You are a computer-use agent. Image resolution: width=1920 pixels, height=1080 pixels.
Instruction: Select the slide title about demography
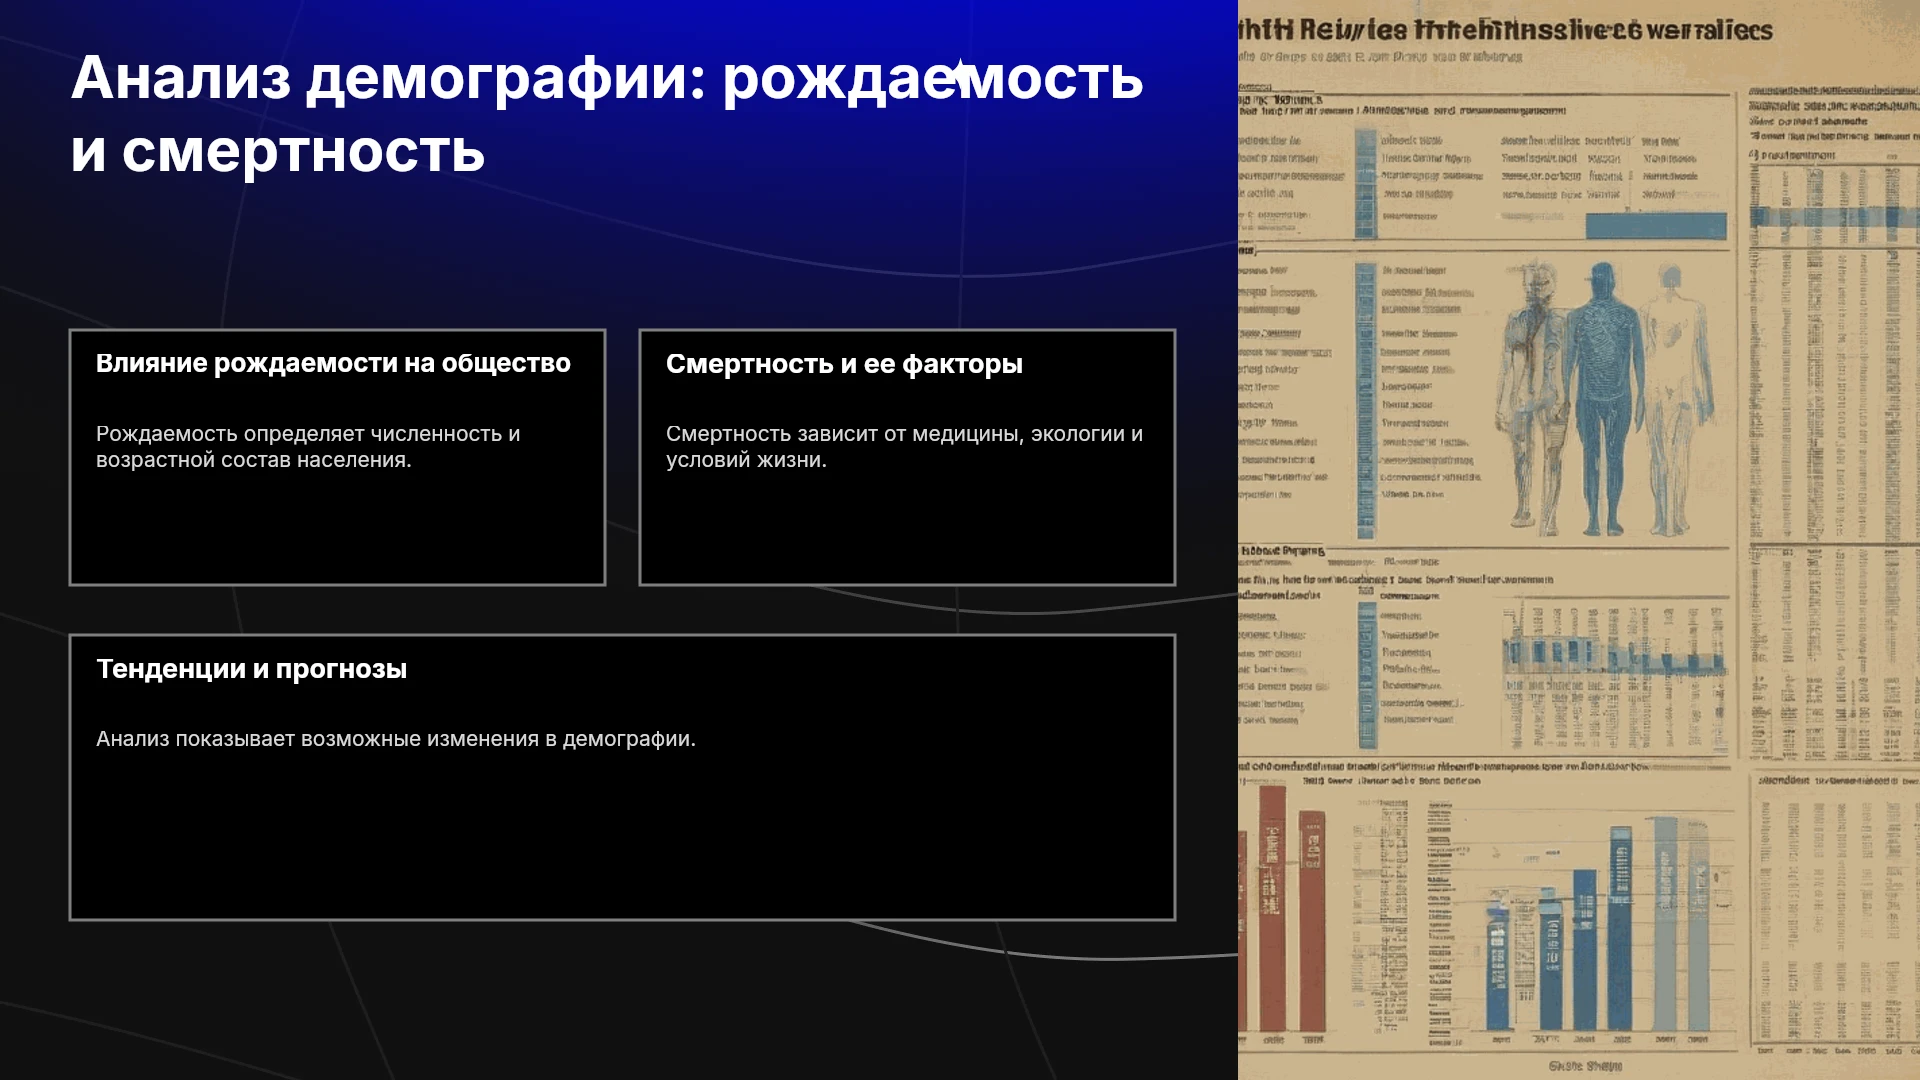(x=606, y=114)
